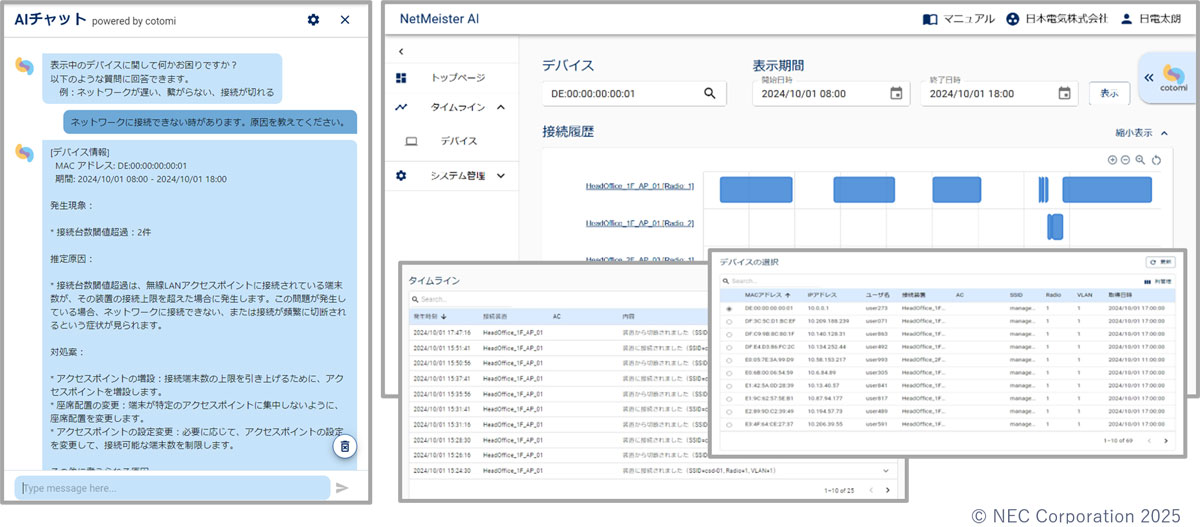The width and height of the screenshot is (1200, 527).
Task: Open マニュアル from the top bar
Action: [x=959, y=19]
